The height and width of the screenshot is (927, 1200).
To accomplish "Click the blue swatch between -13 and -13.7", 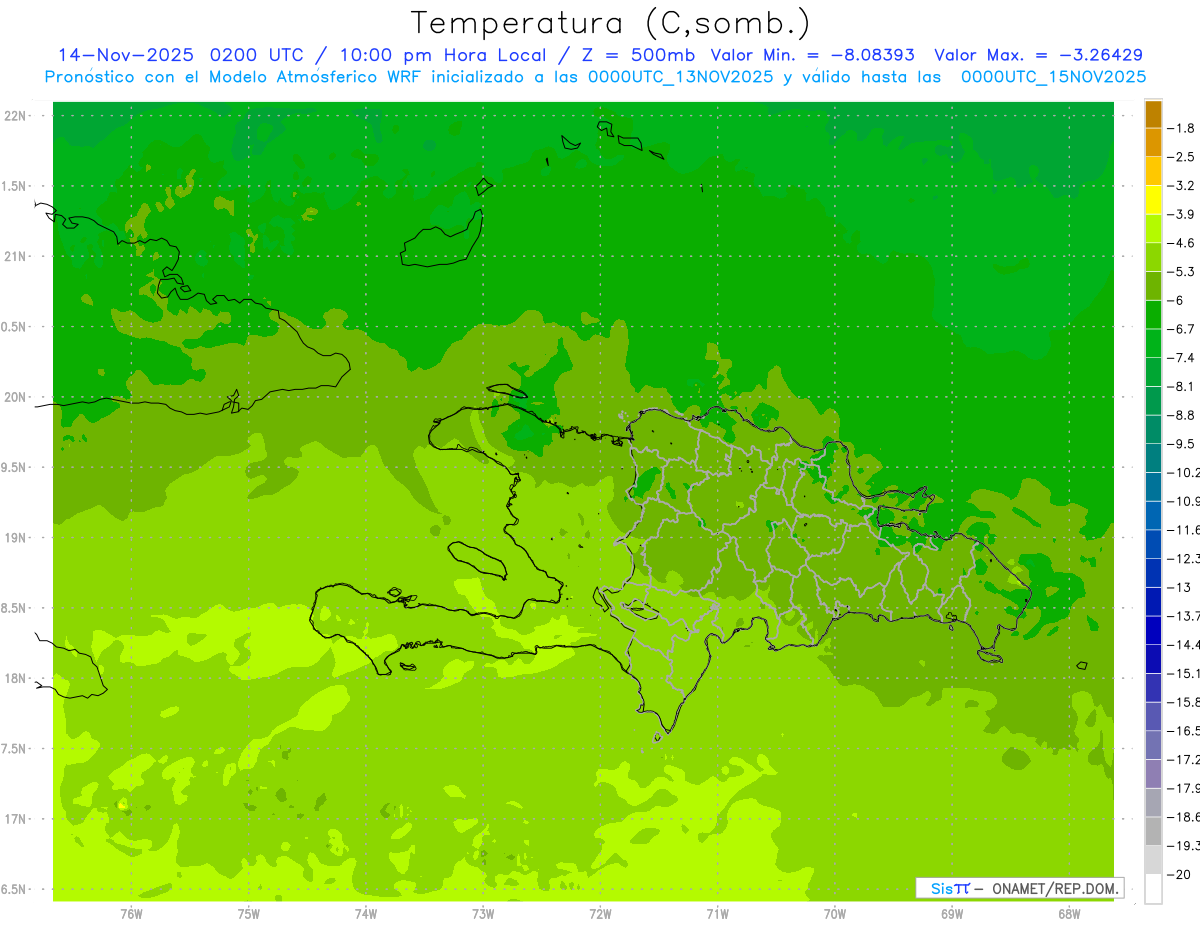I will (x=1154, y=601).
